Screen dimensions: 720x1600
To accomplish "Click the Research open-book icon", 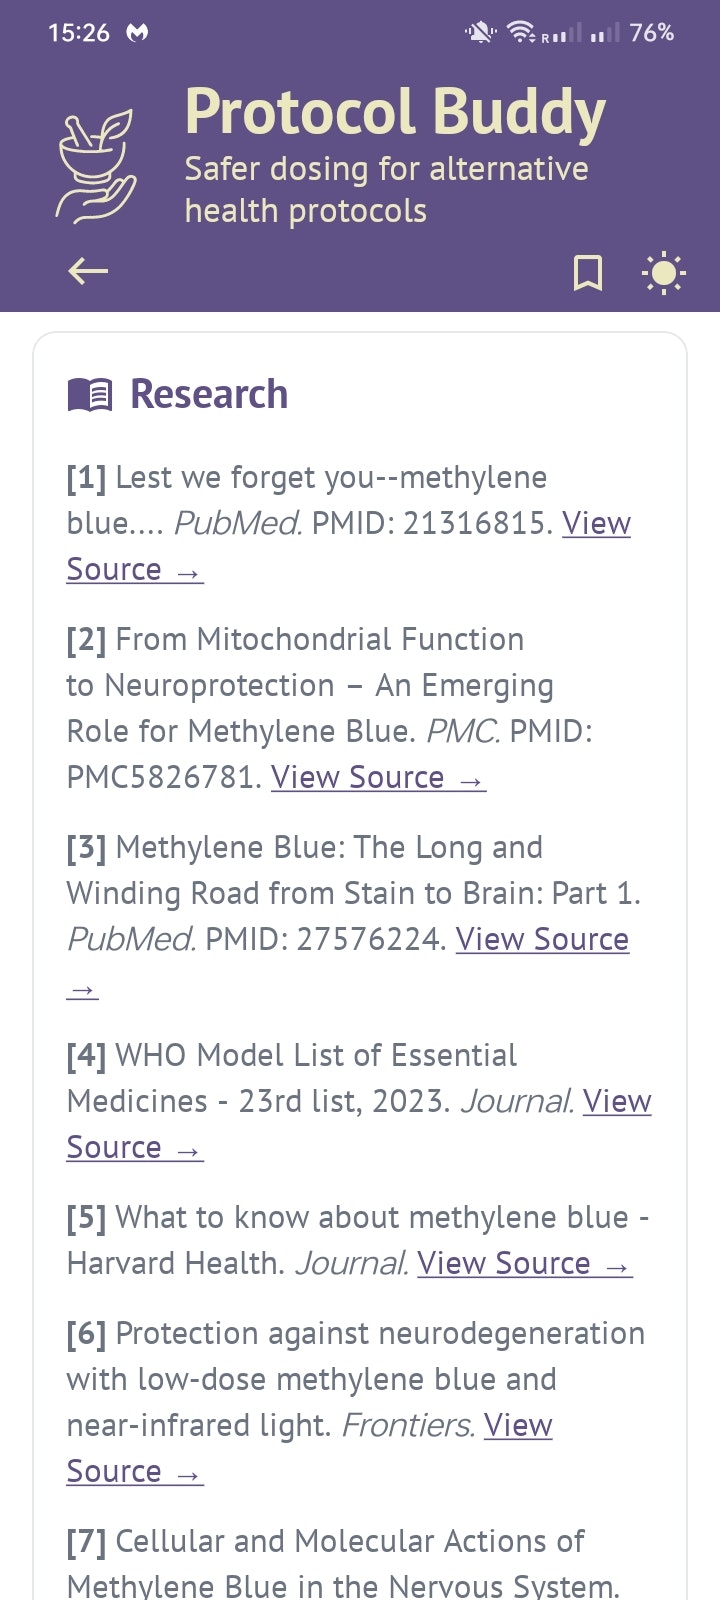I will (x=90, y=395).
